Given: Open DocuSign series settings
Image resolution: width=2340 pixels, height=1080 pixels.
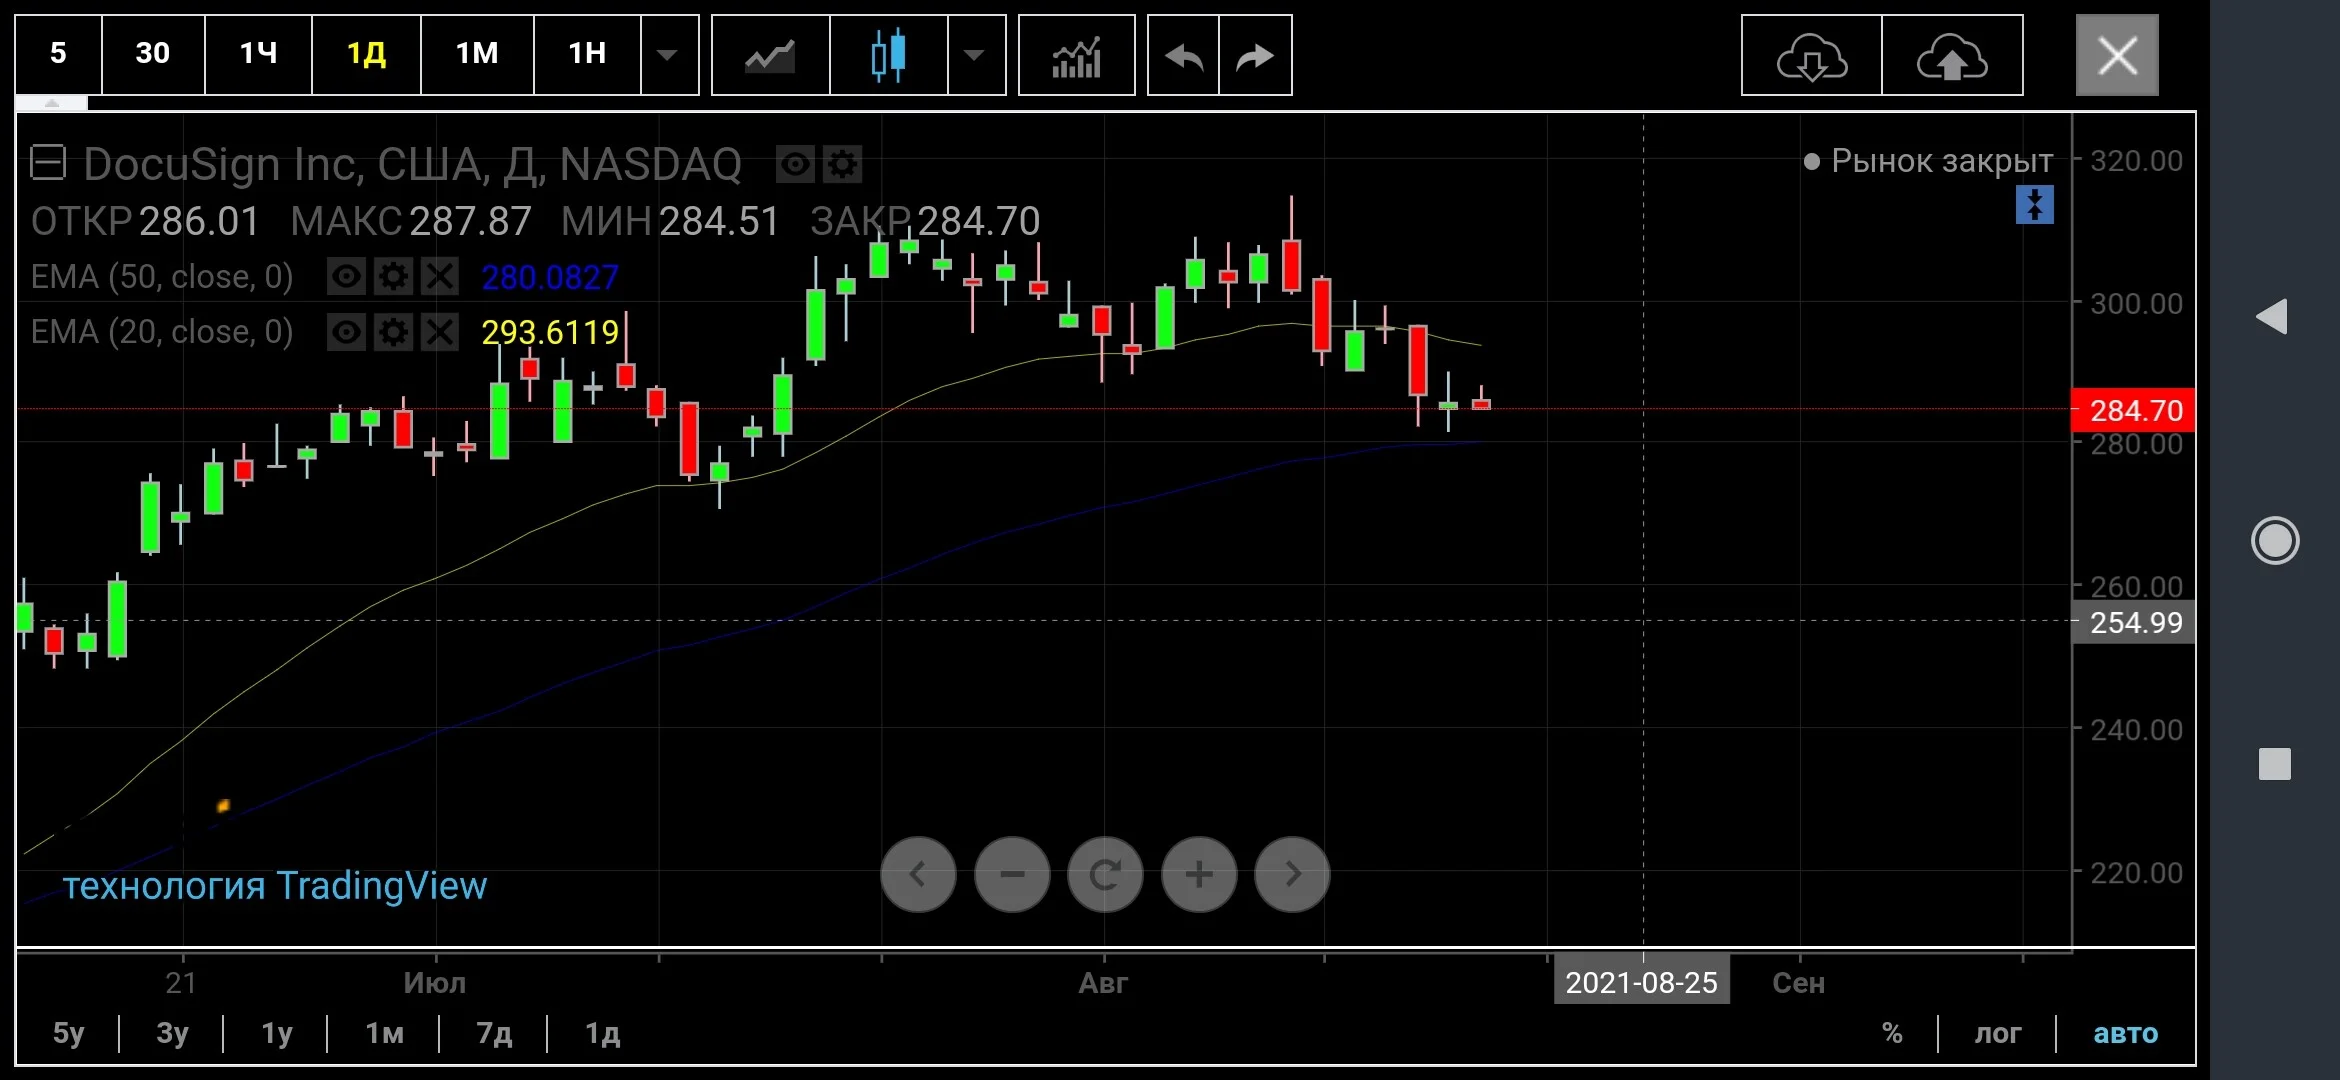Looking at the screenshot, I should (x=843, y=164).
